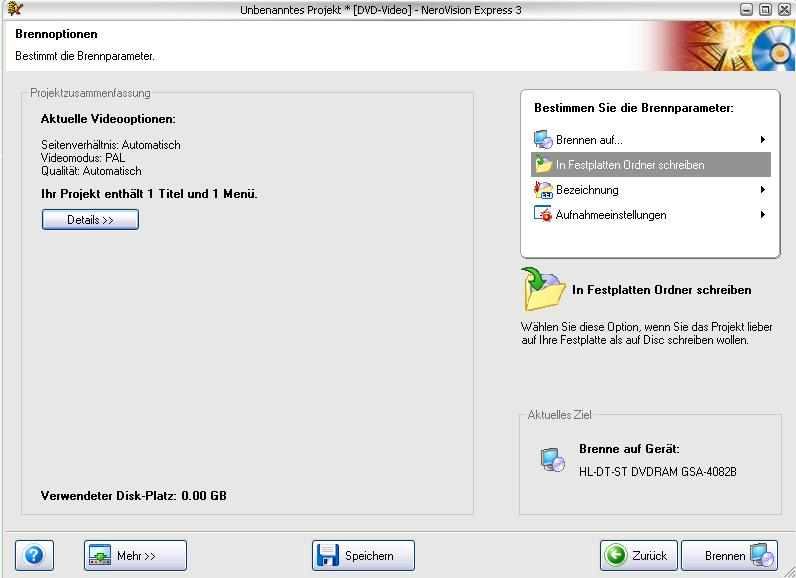796x578 pixels.
Task: Close the NeroVision Express window
Action: (784, 10)
